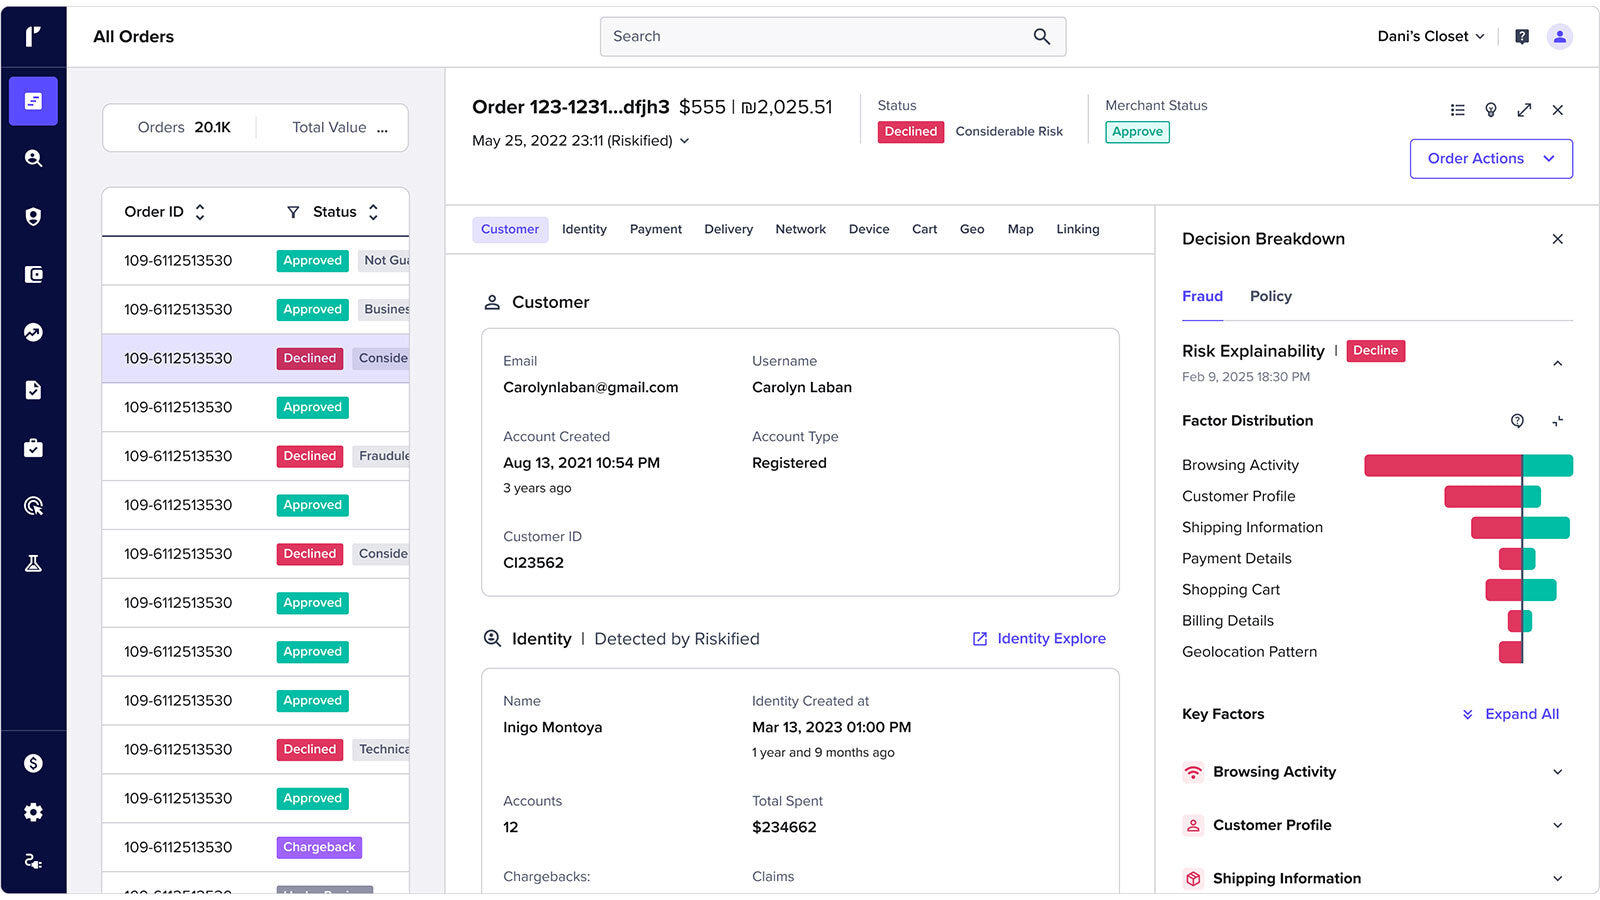This screenshot has height=900, width=1600.
Task: Open the list view icon in order header
Action: pyautogui.click(x=1457, y=110)
